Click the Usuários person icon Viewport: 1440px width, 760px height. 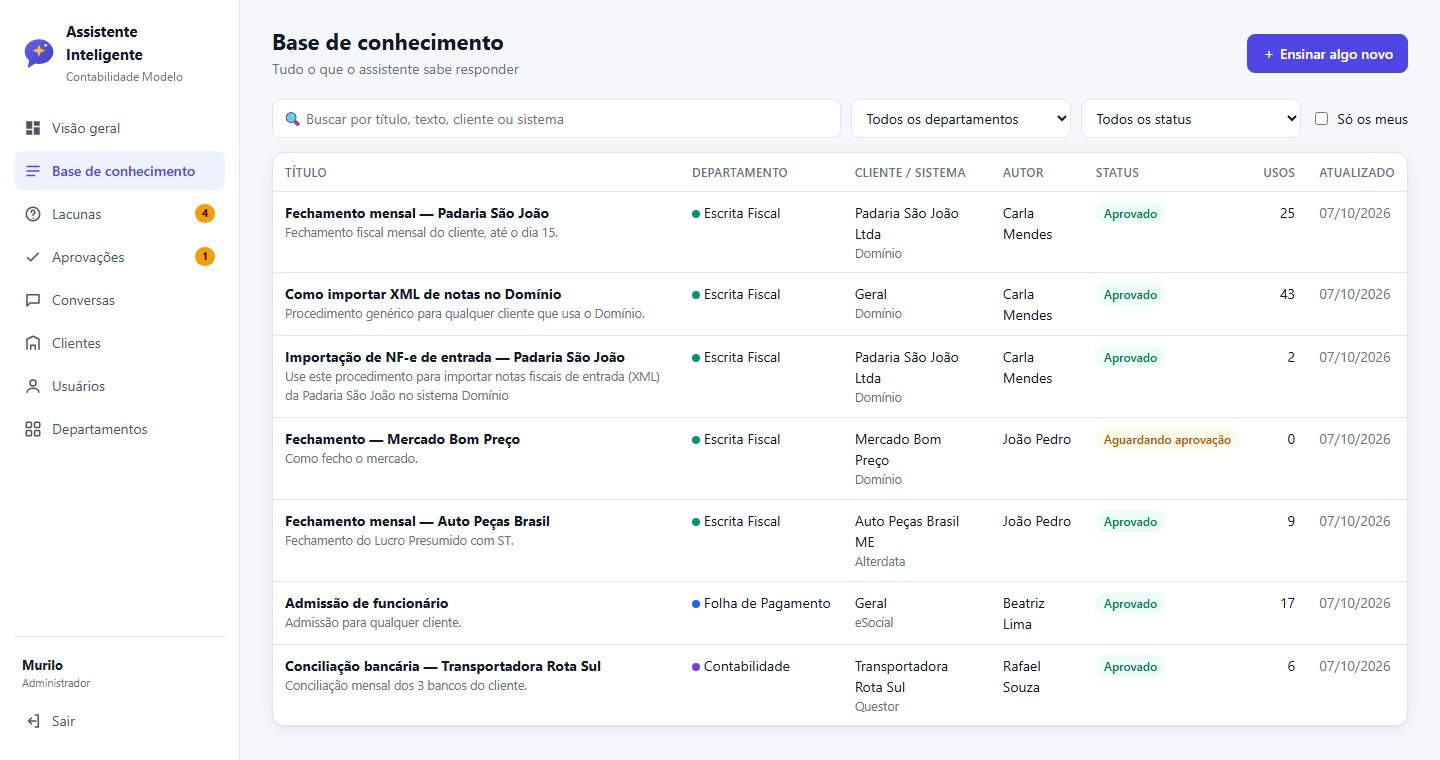point(33,386)
